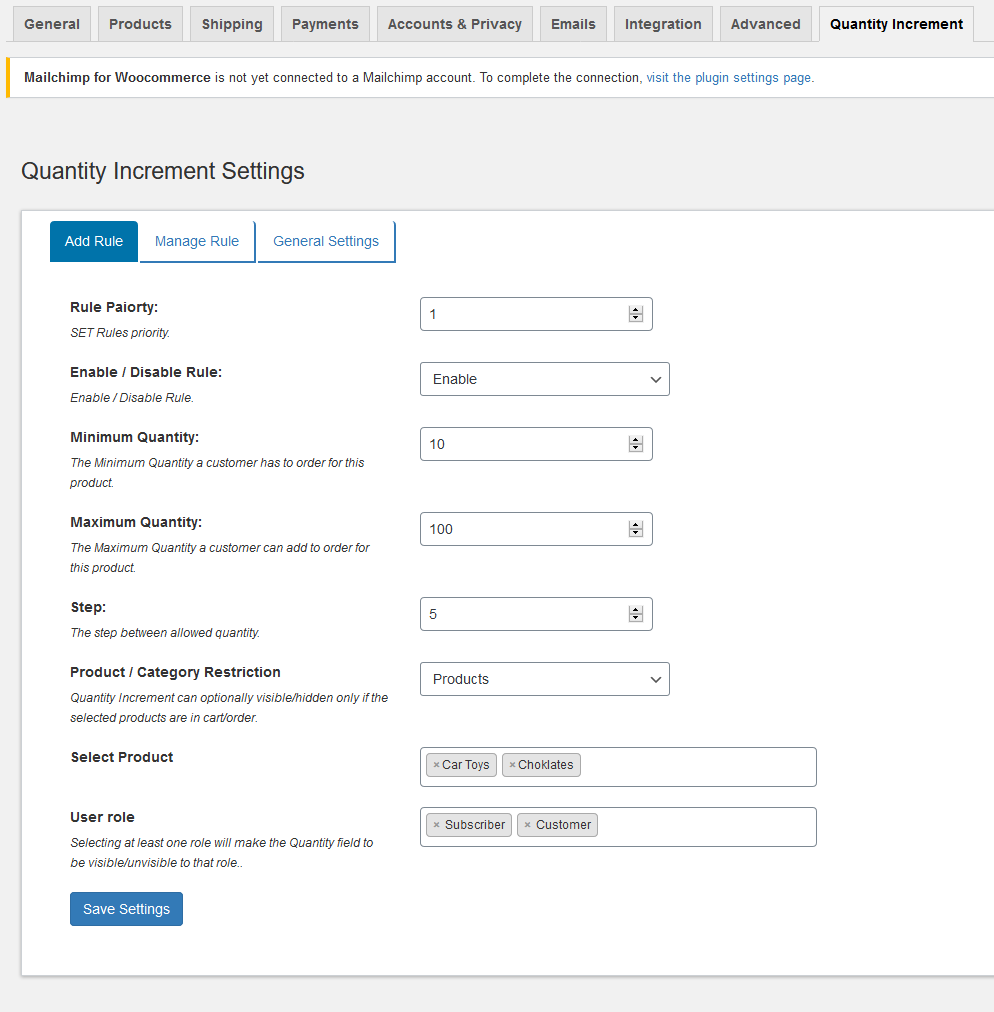Switch to the Products settings tab
The height and width of the screenshot is (1012, 994).
pyautogui.click(x=139, y=23)
